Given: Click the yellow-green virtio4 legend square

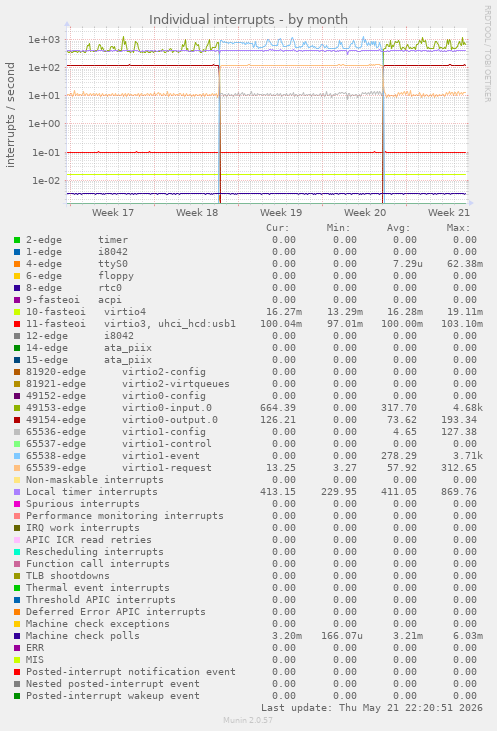Looking at the screenshot, I should [17, 312].
